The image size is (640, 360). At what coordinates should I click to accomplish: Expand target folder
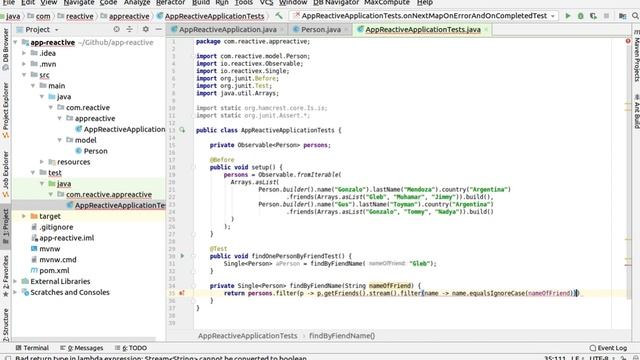pos(24,216)
